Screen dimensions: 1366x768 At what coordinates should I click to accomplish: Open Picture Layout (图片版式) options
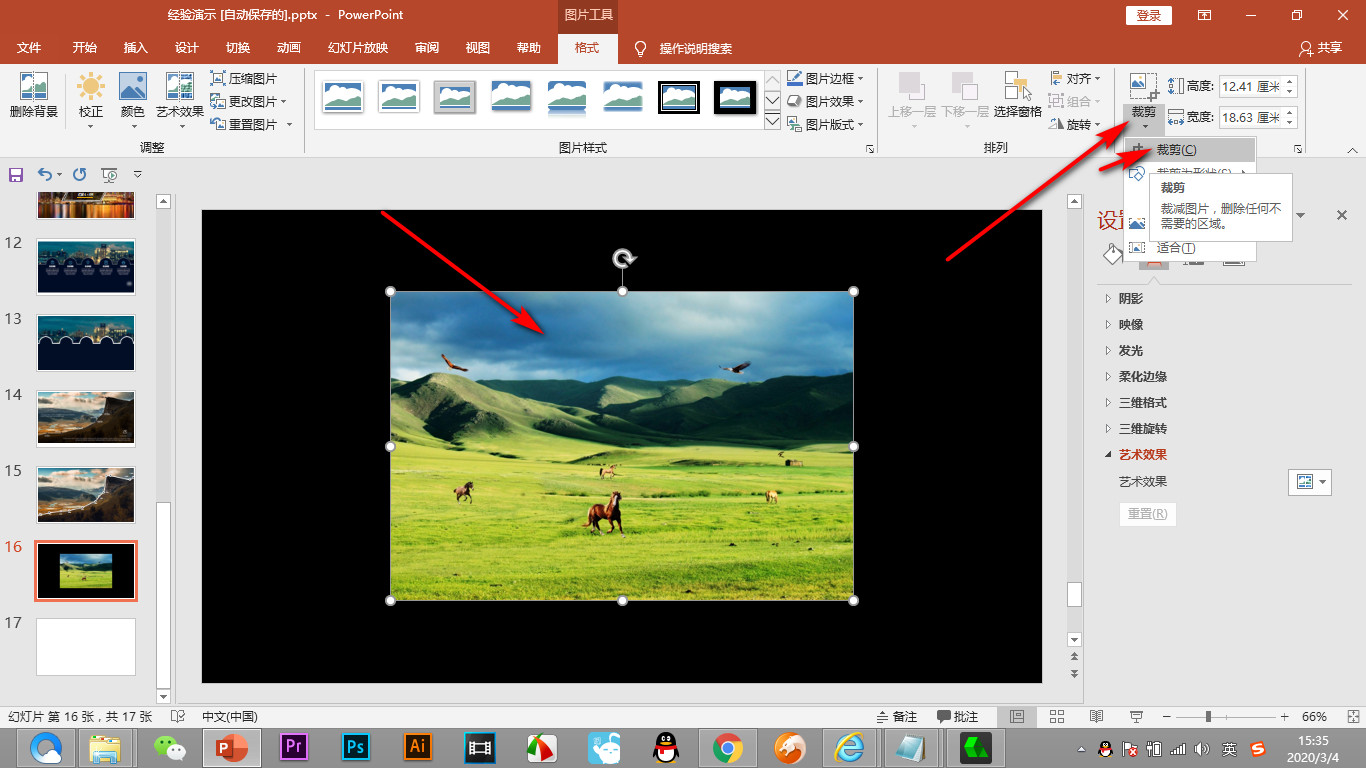pyautogui.click(x=826, y=124)
